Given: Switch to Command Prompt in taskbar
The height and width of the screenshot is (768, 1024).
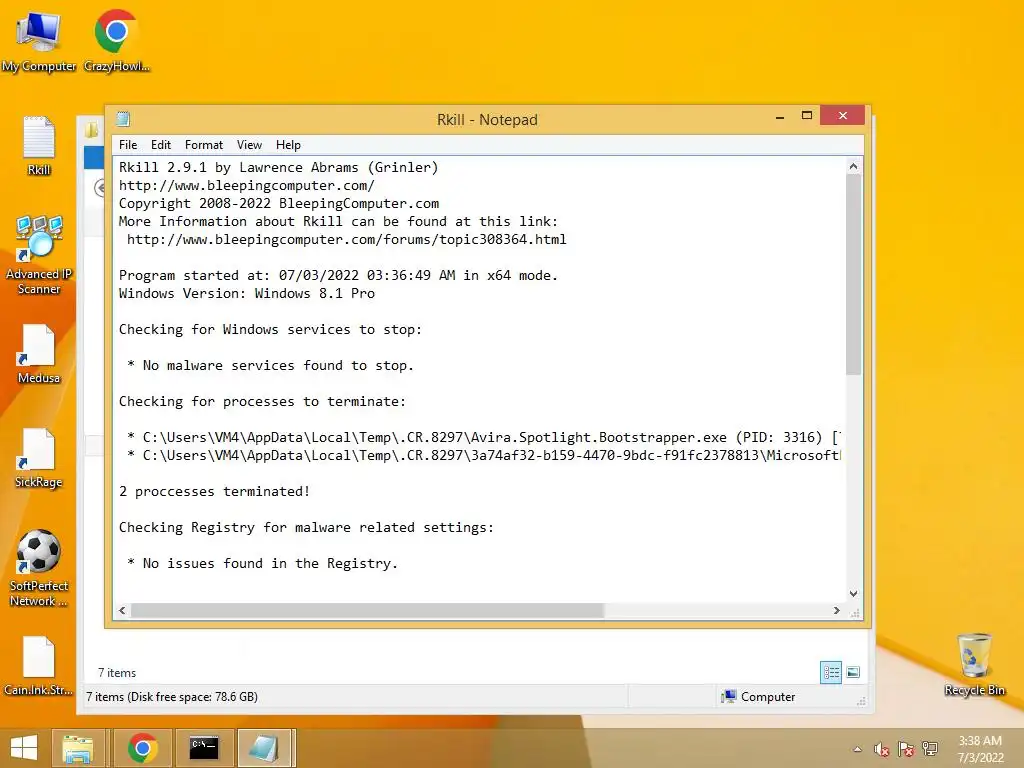Looking at the screenshot, I should tap(204, 748).
